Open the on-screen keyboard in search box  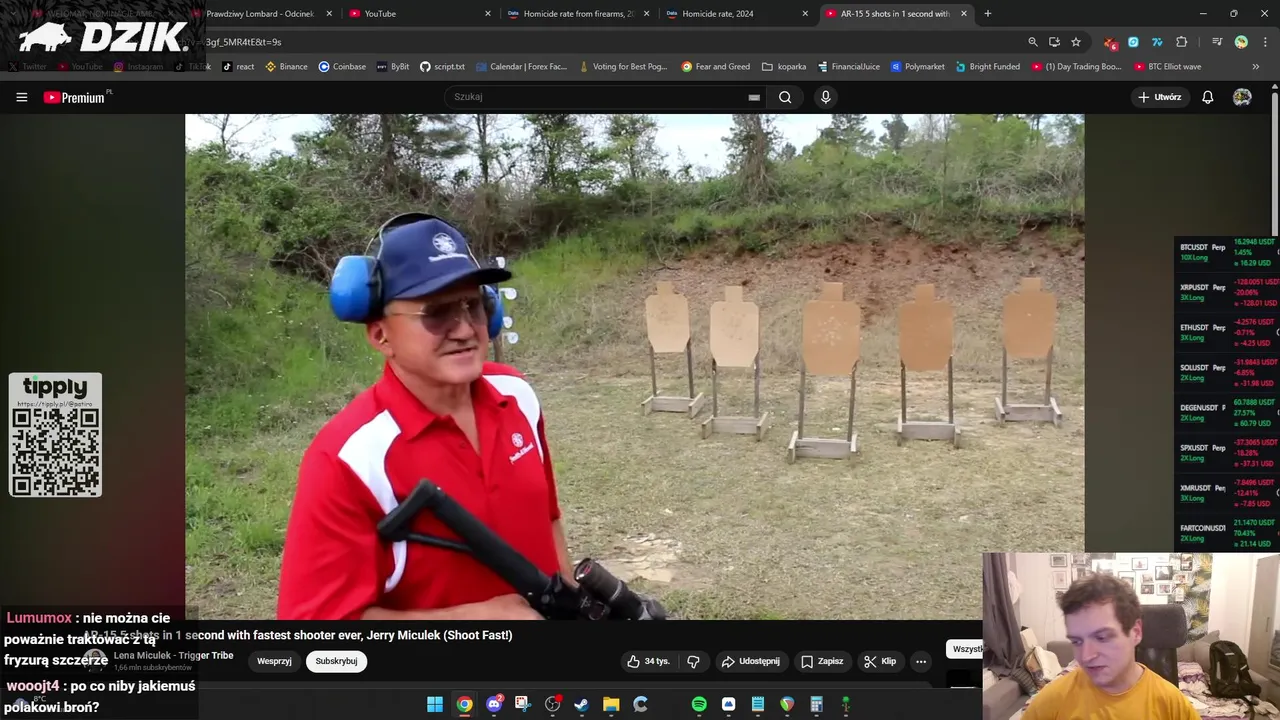coord(754,97)
